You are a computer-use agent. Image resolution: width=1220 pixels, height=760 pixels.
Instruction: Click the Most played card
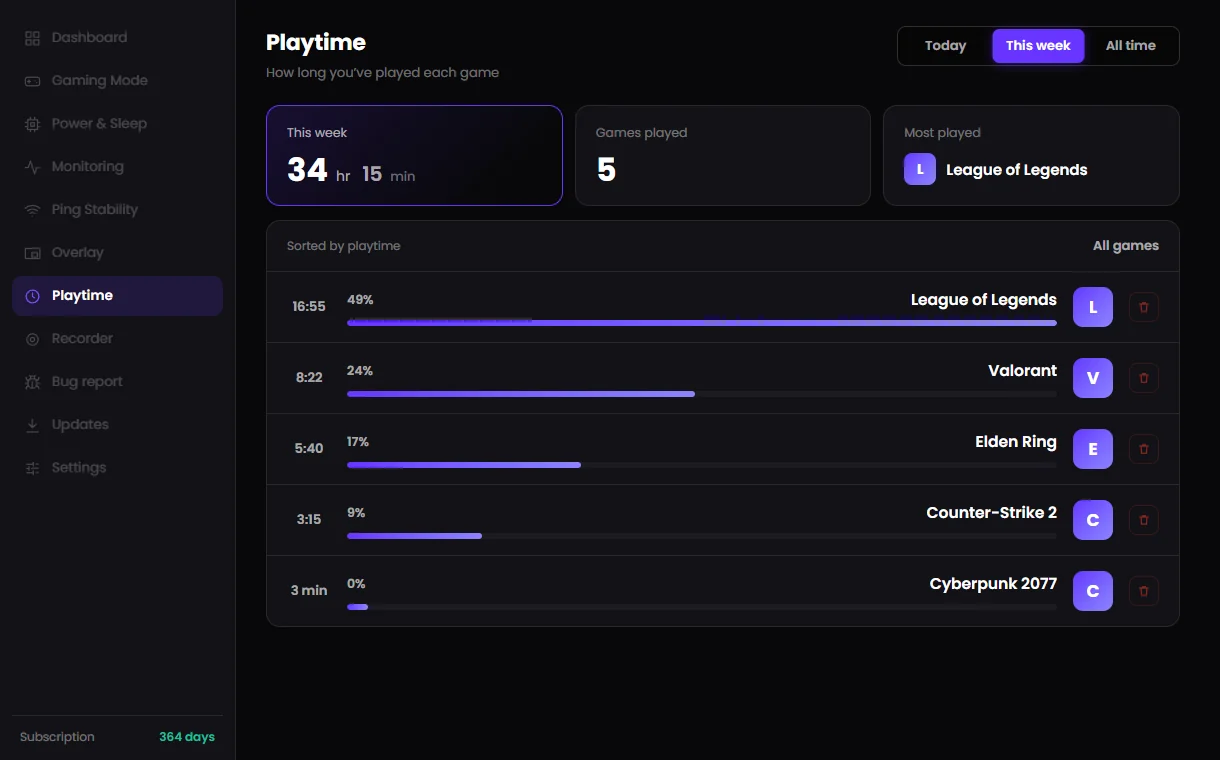click(1031, 155)
